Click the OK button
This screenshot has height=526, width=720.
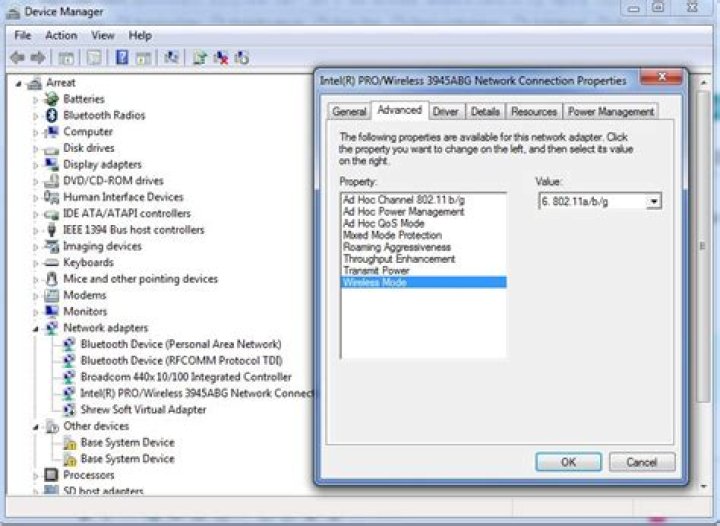568,462
